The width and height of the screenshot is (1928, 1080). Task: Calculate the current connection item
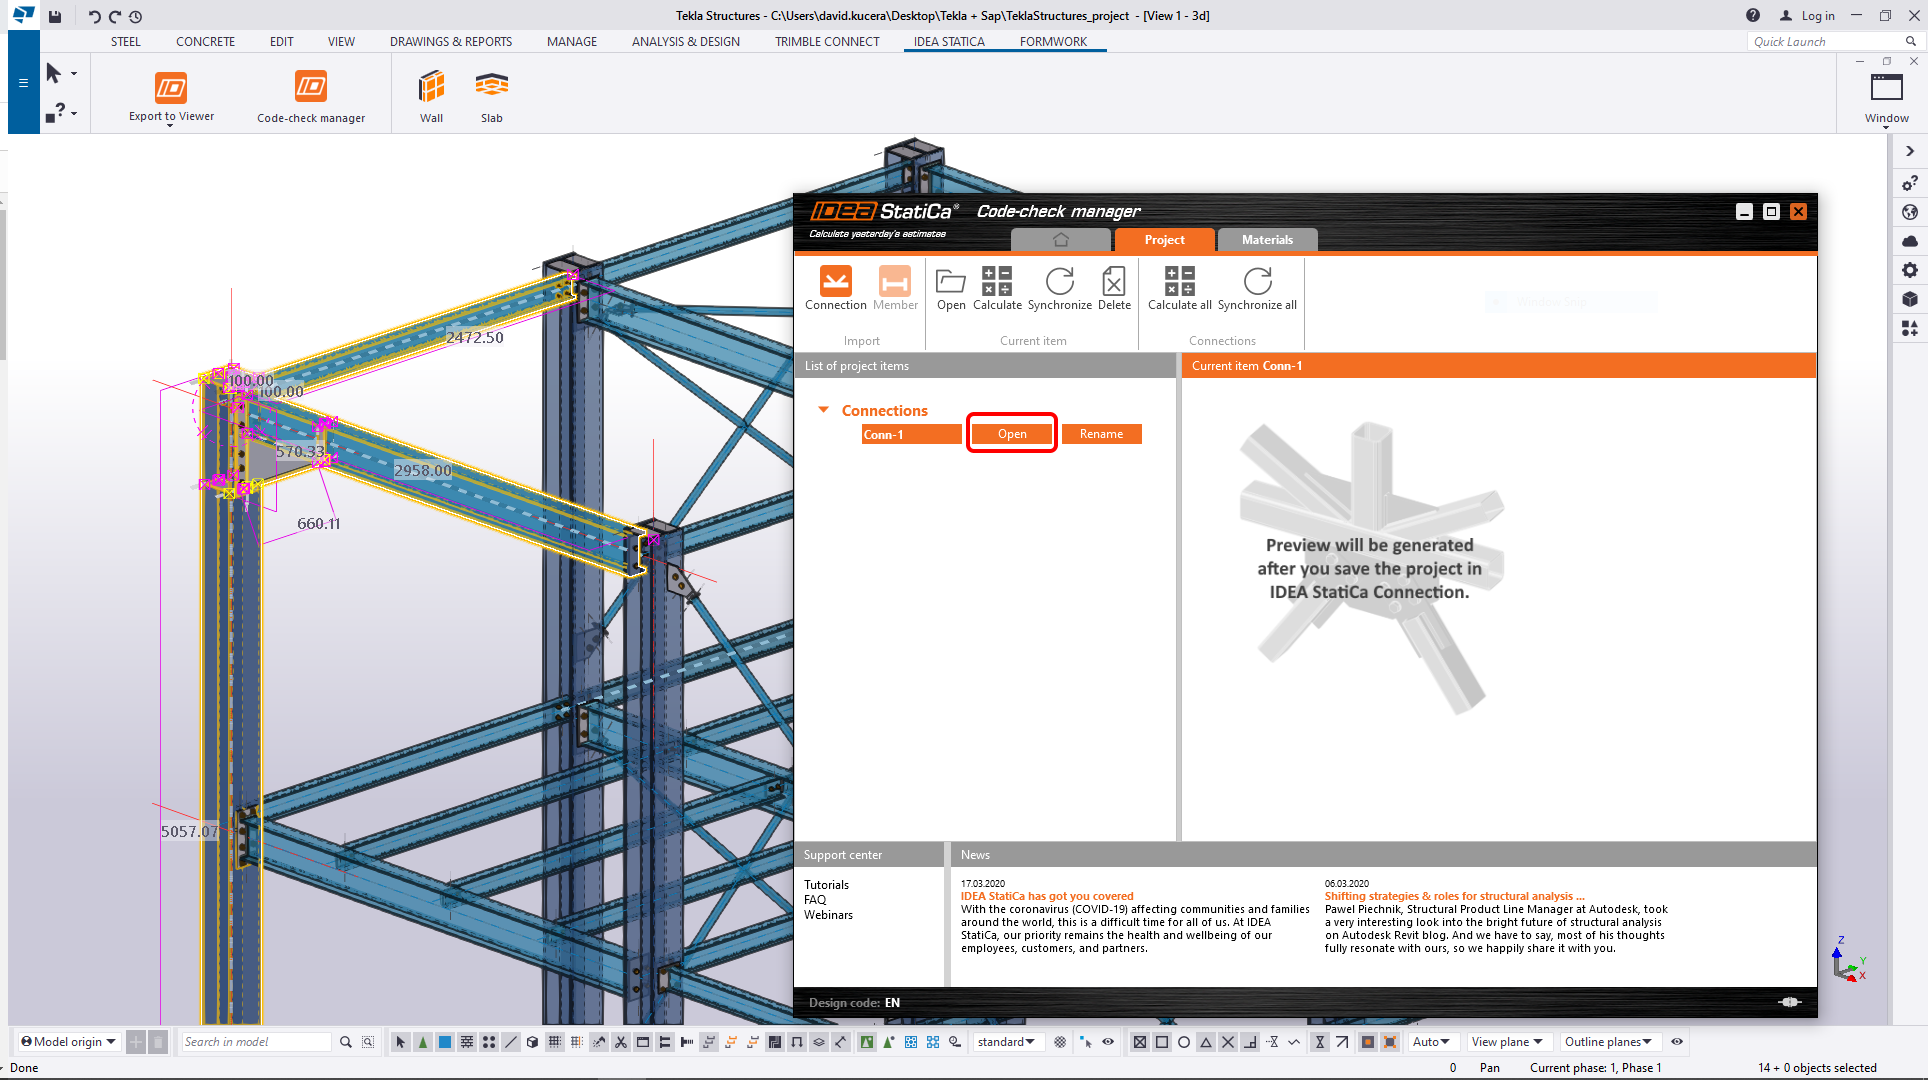tap(997, 288)
